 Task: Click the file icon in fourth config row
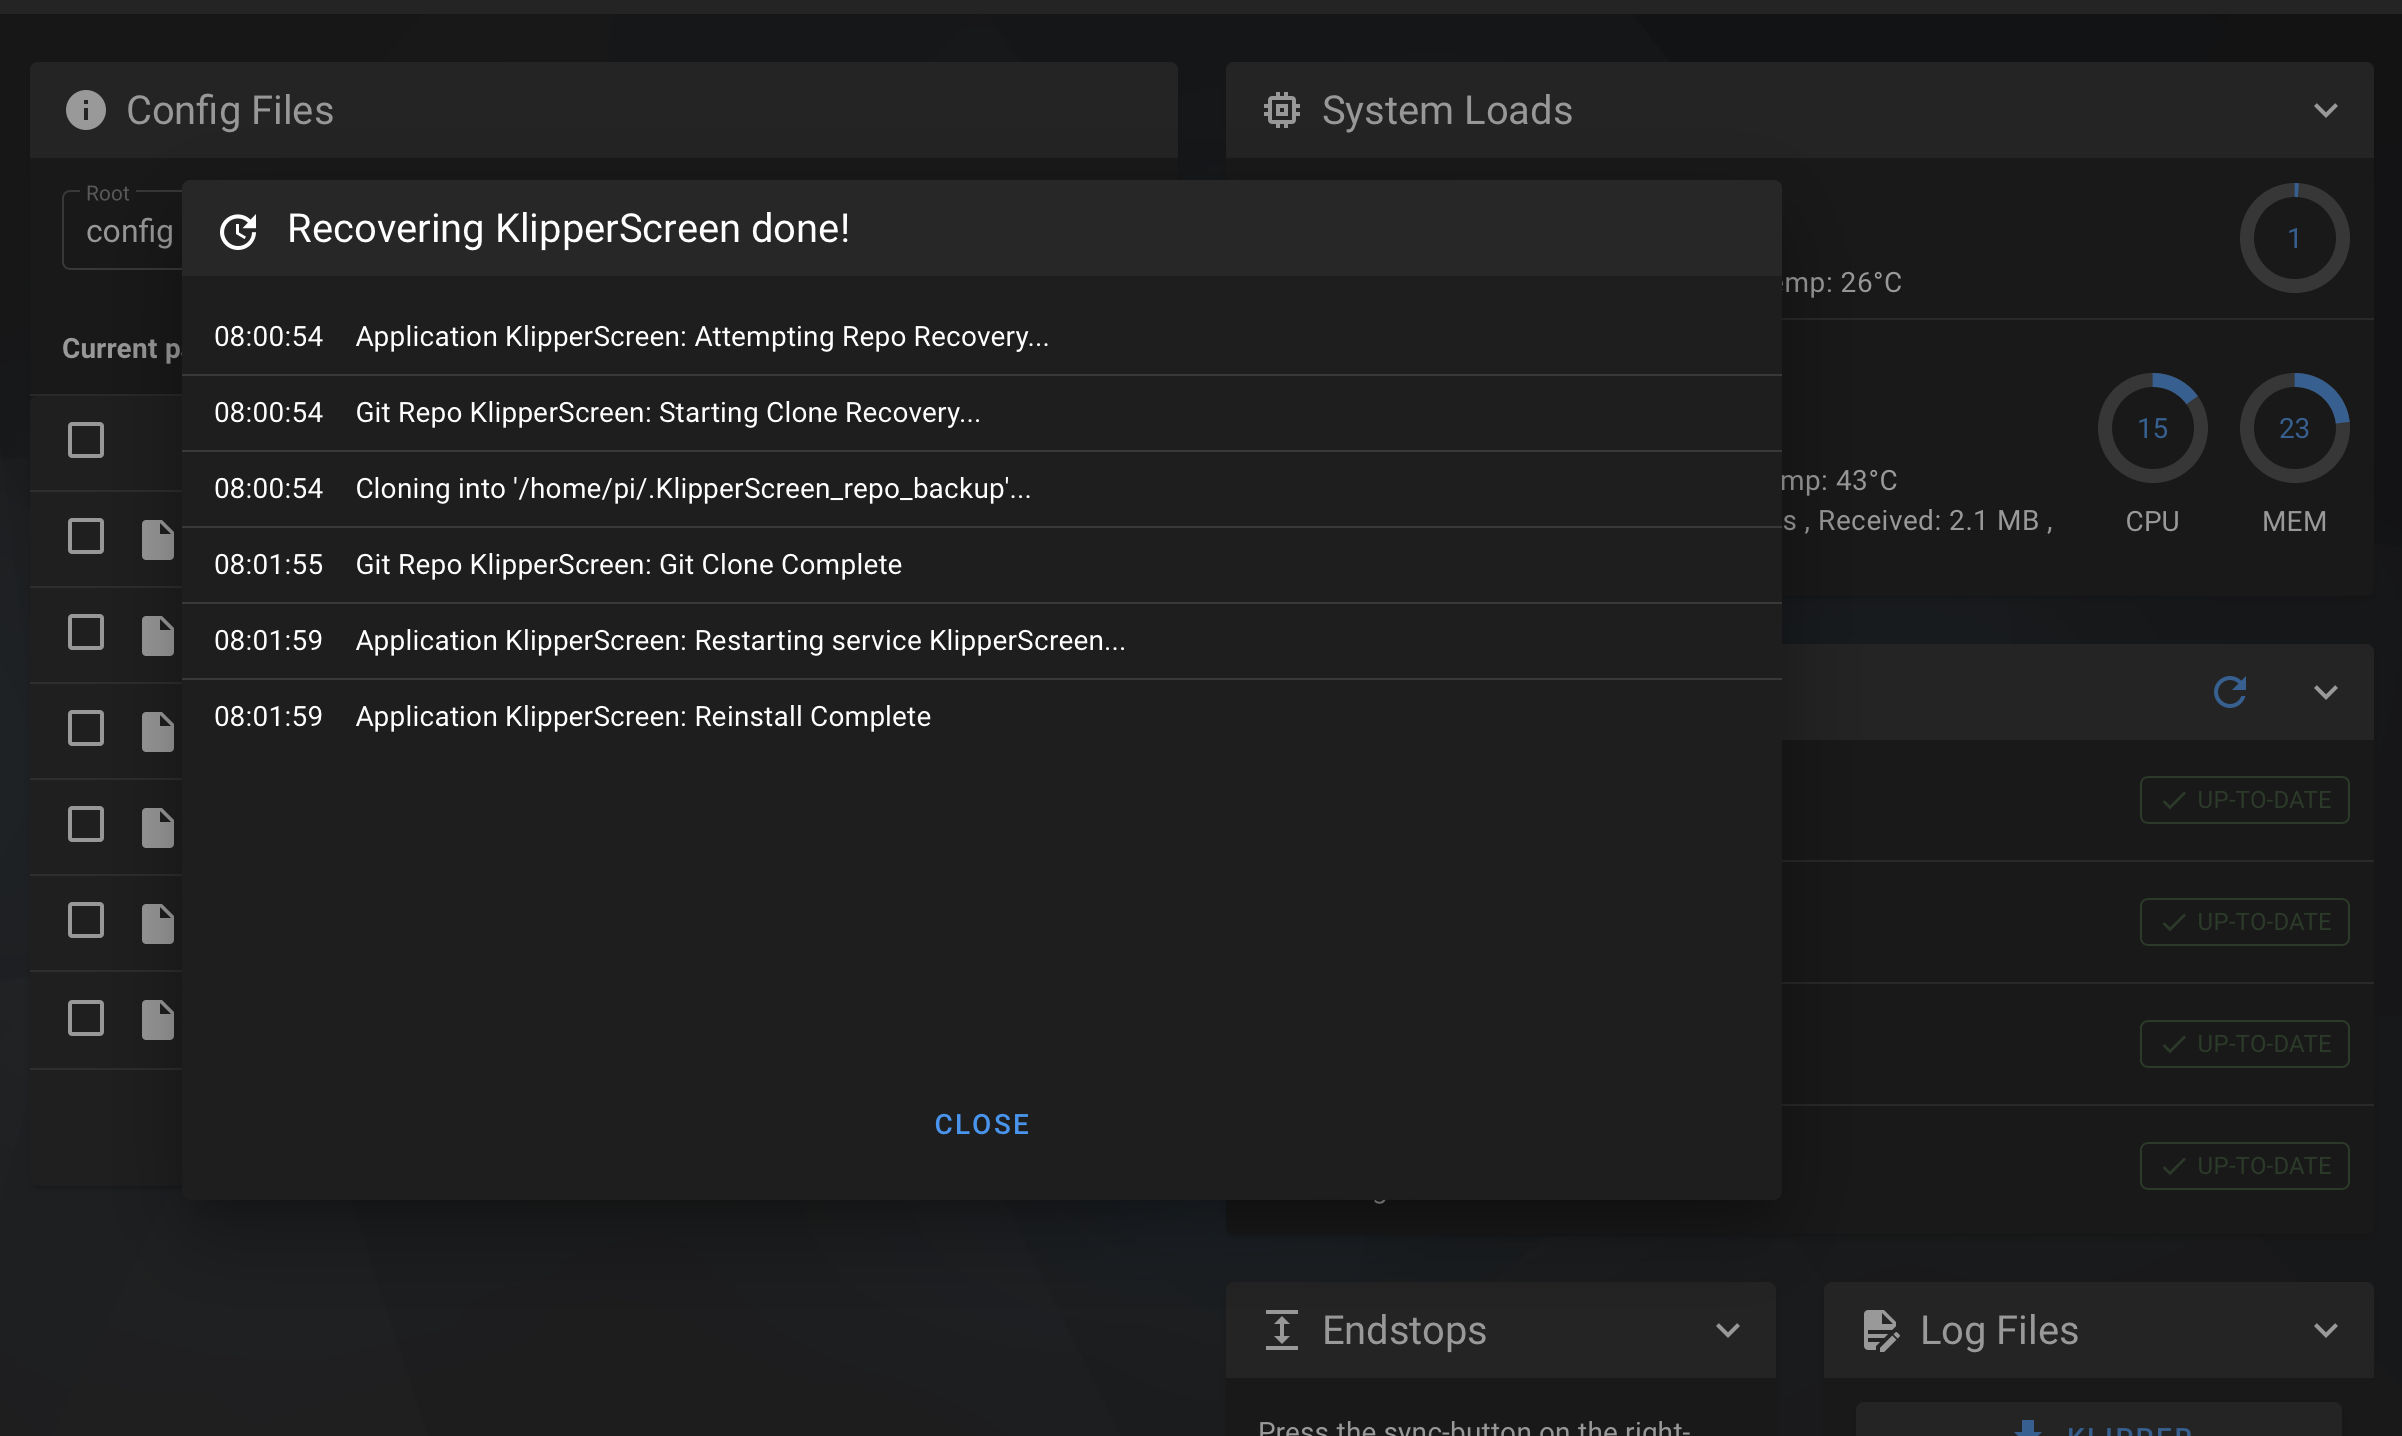pyautogui.click(x=158, y=731)
